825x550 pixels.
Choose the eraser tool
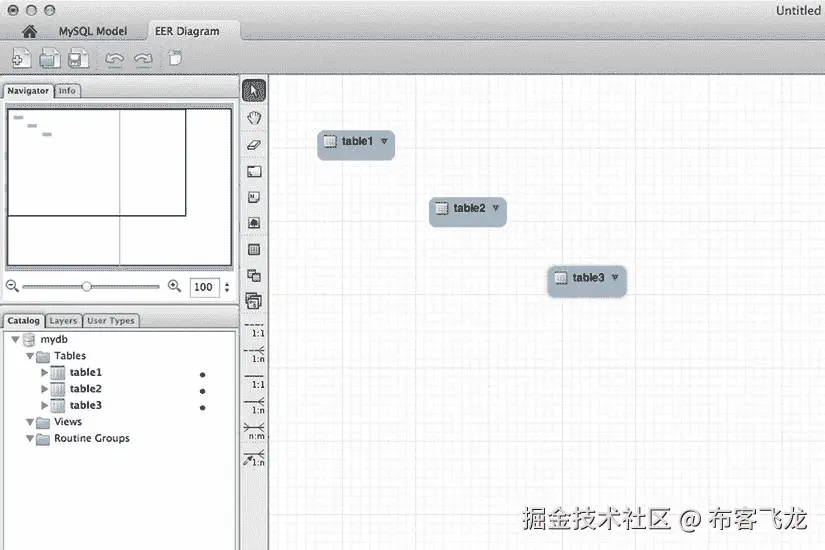coord(254,145)
